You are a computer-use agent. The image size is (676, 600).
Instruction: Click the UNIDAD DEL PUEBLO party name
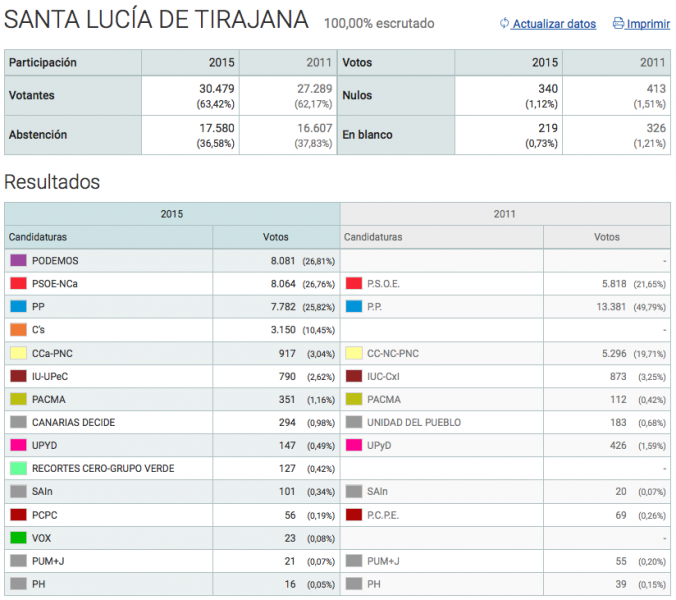[x=414, y=422]
